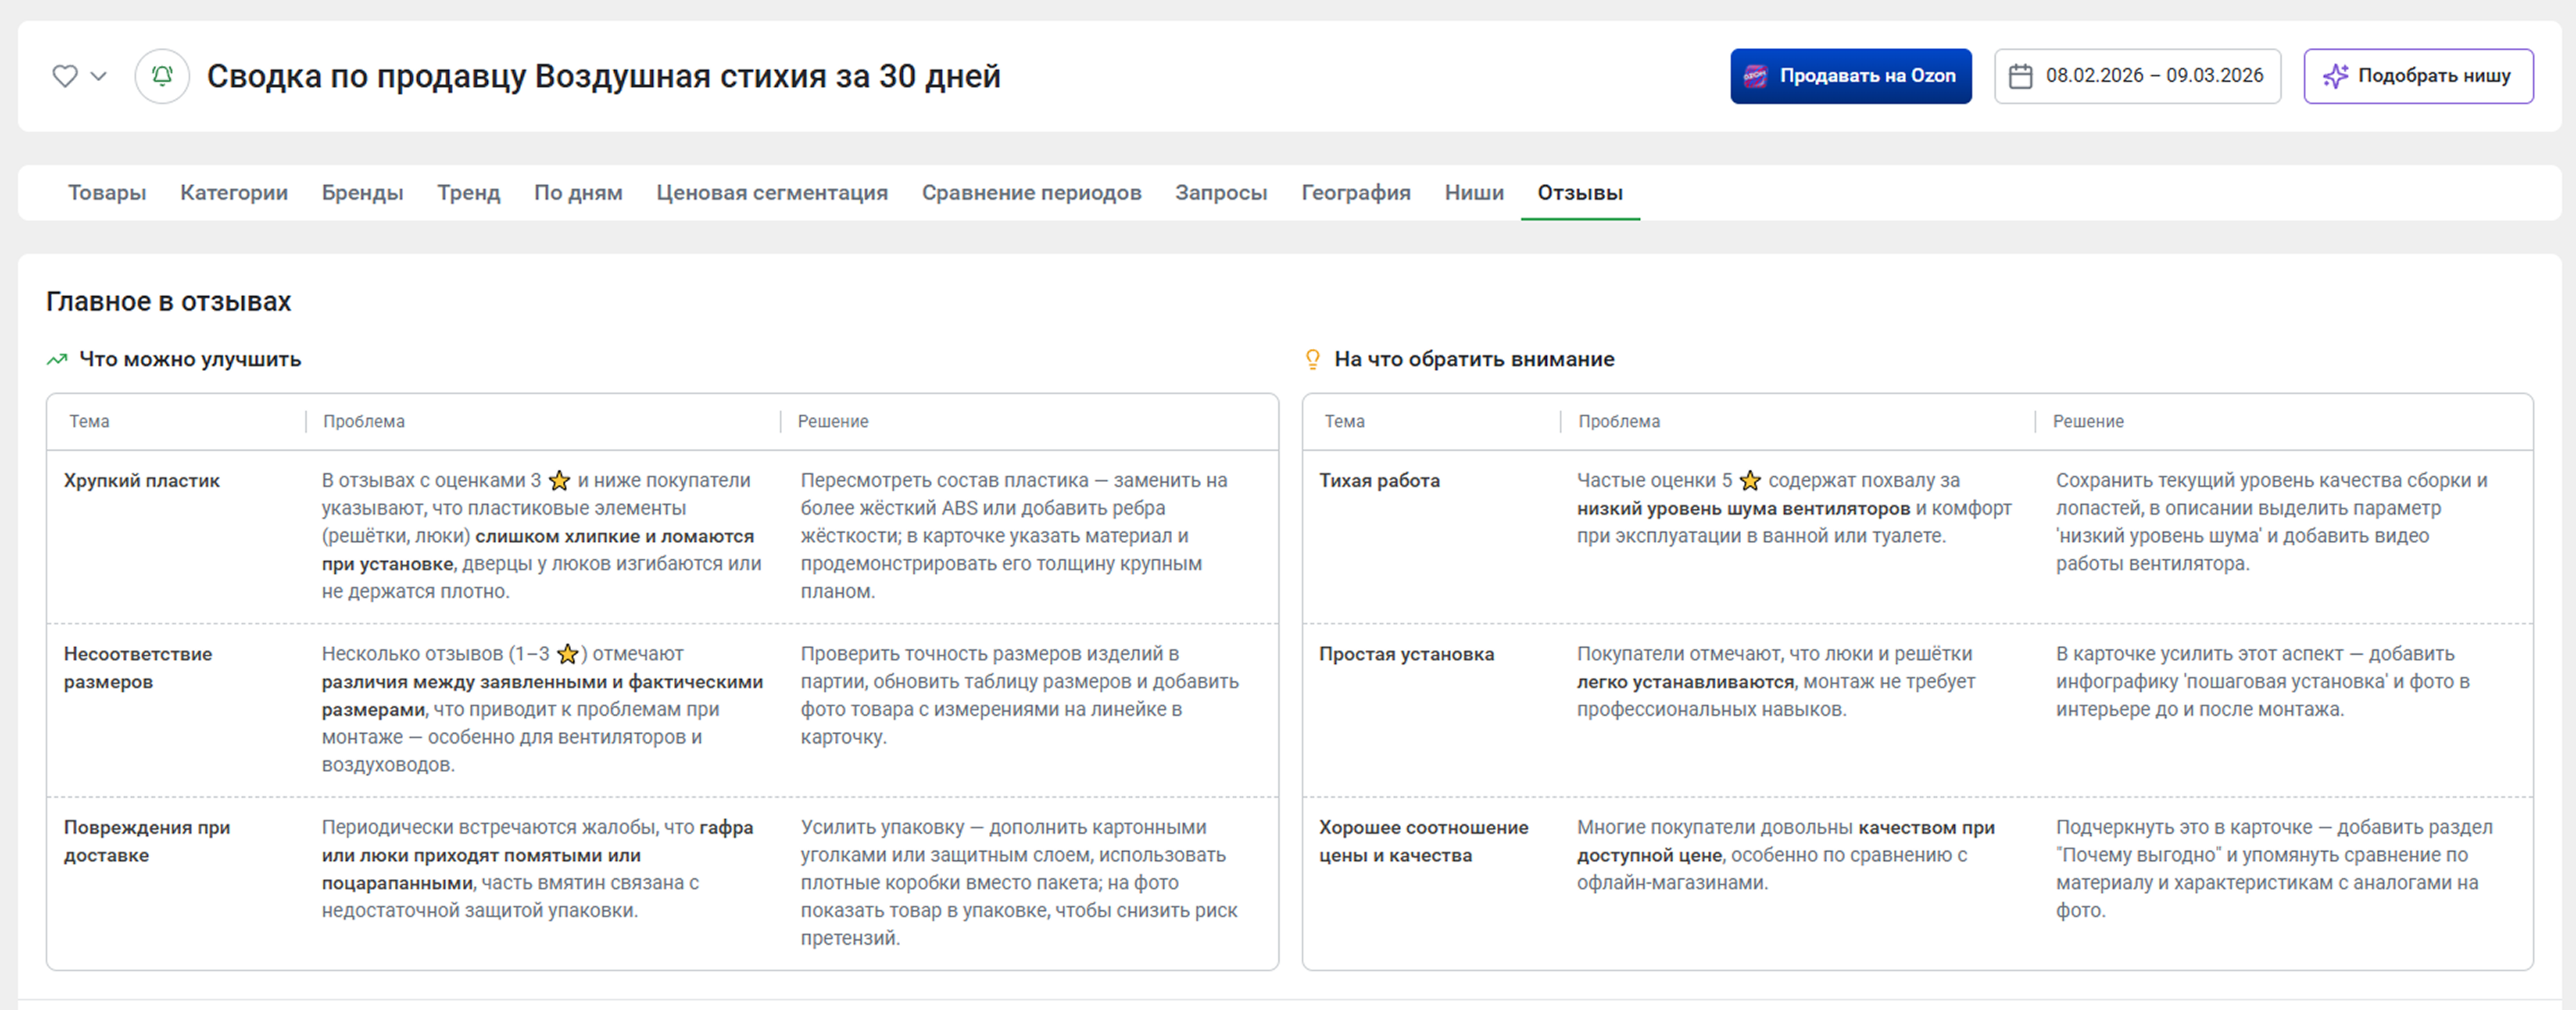The image size is (2576, 1010).
Task: Open the Категории tab
Action: (x=234, y=193)
